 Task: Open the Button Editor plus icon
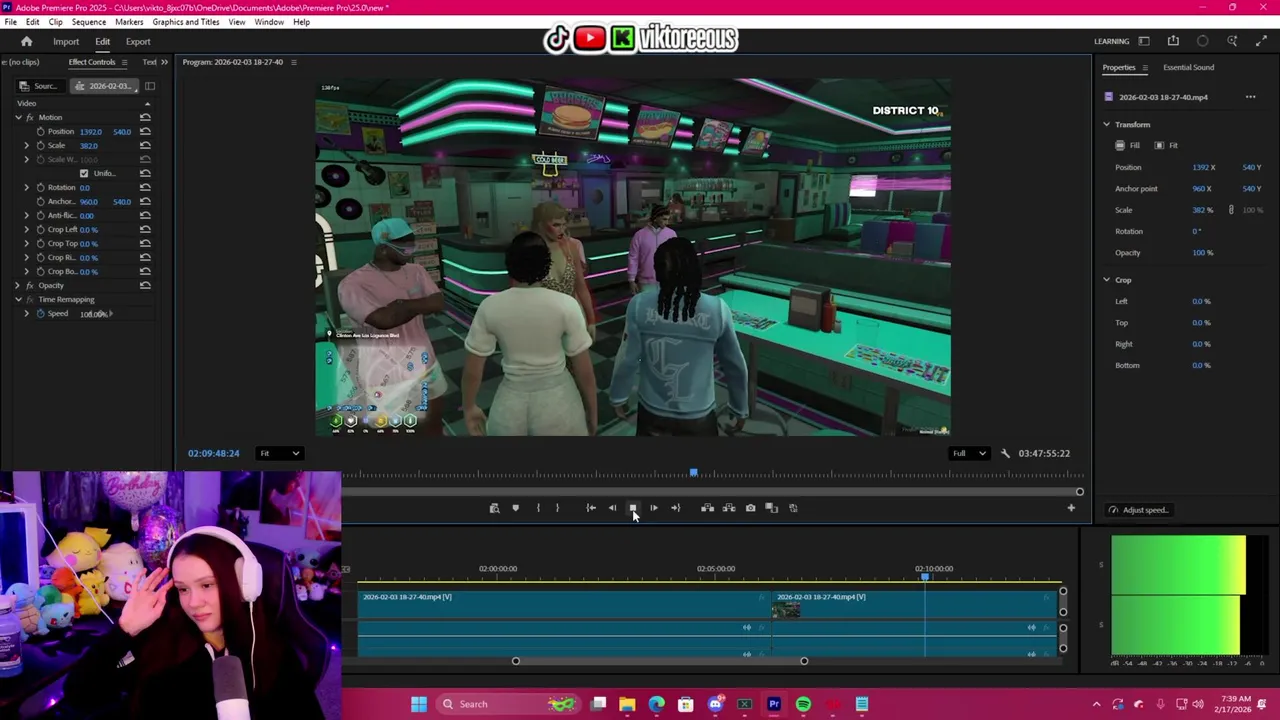(1071, 508)
